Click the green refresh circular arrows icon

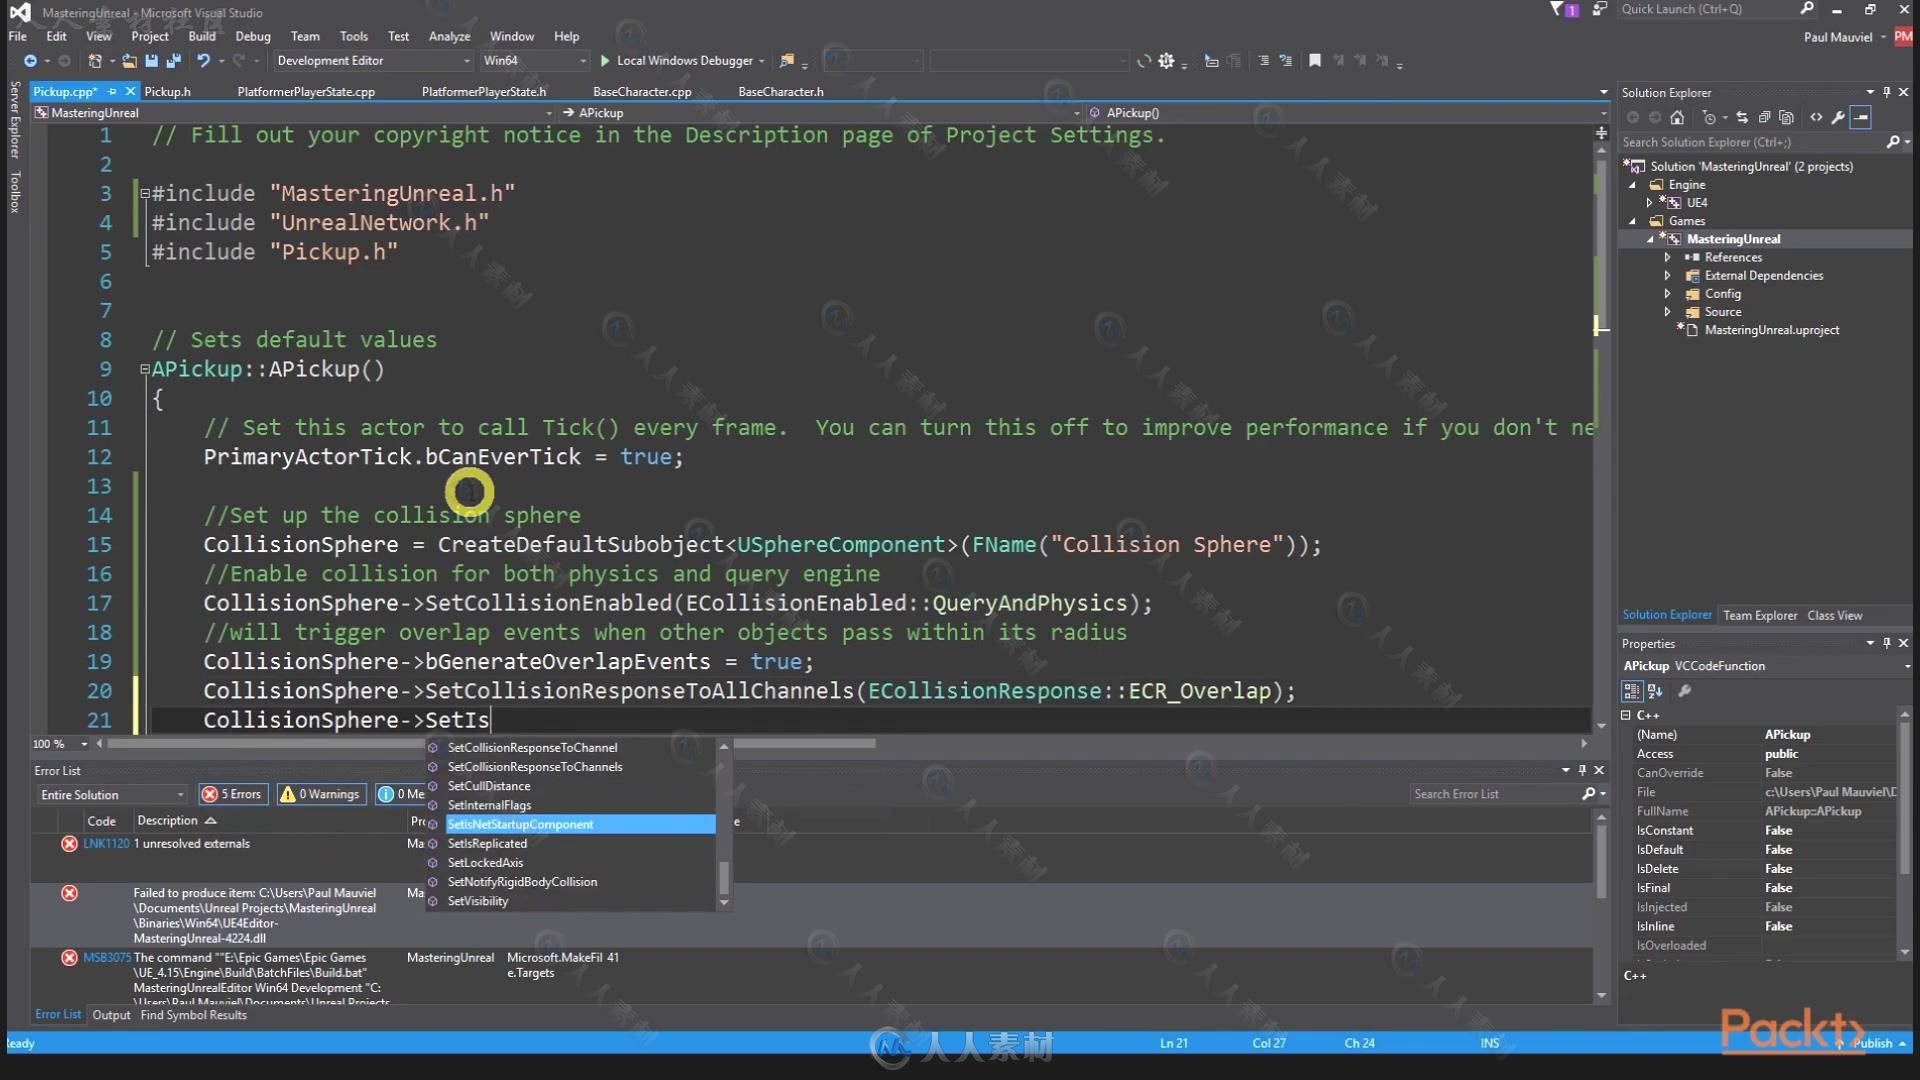coord(1144,61)
